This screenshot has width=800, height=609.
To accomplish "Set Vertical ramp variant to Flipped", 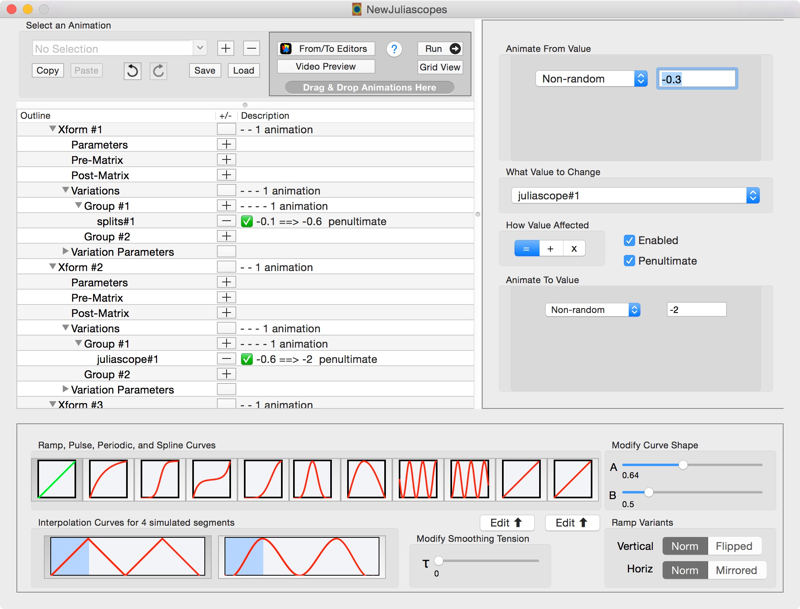I will pyautogui.click(x=734, y=546).
